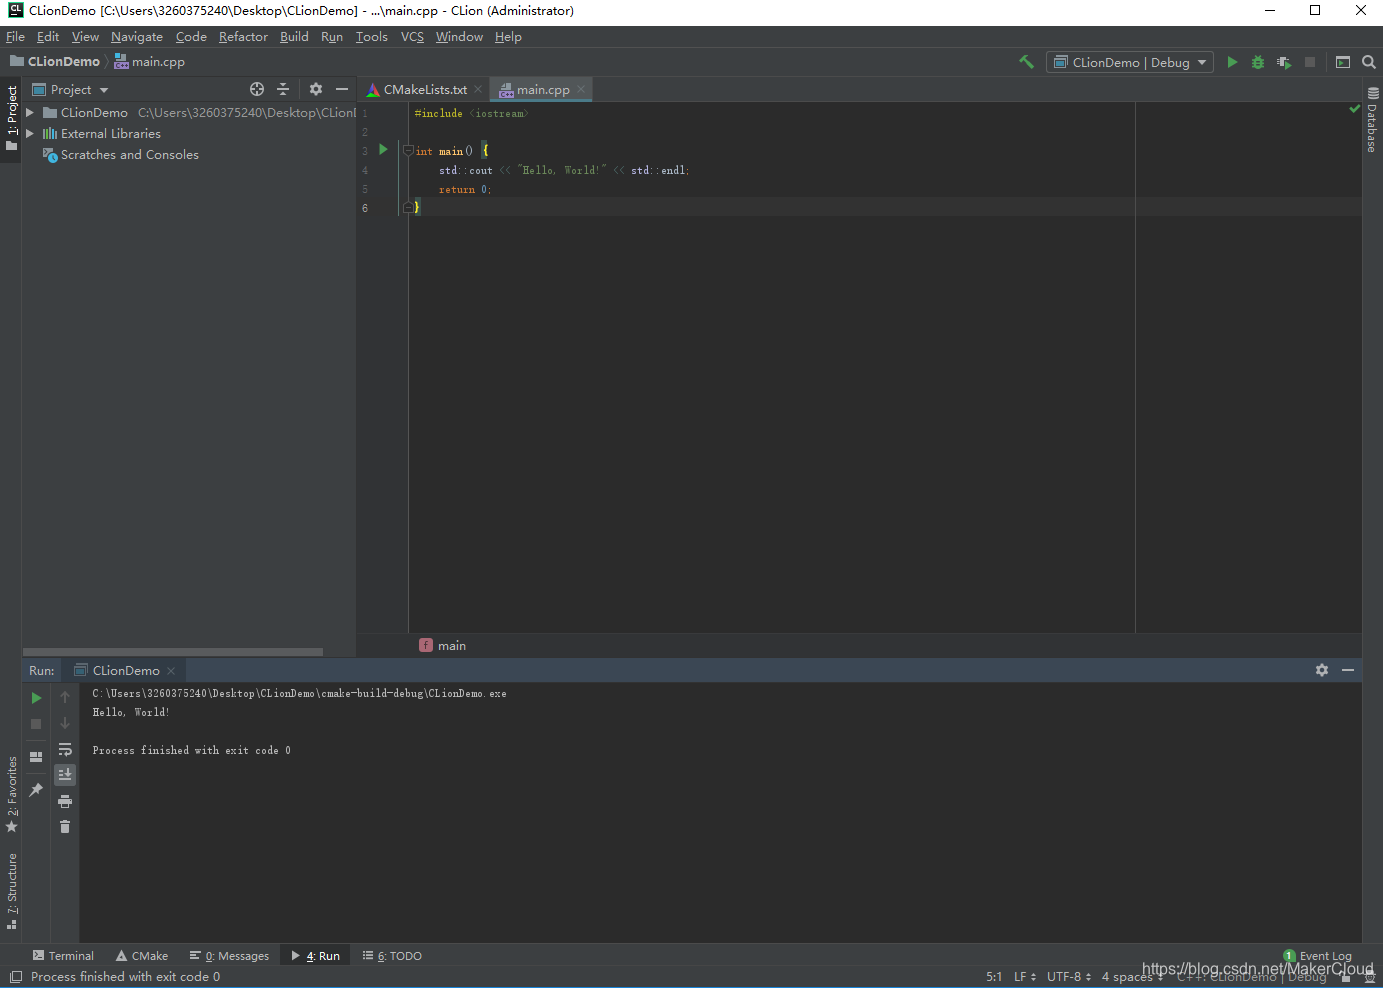Hide the Project panel with minus icon
Viewport: 1383px width, 988px height.
click(342, 89)
